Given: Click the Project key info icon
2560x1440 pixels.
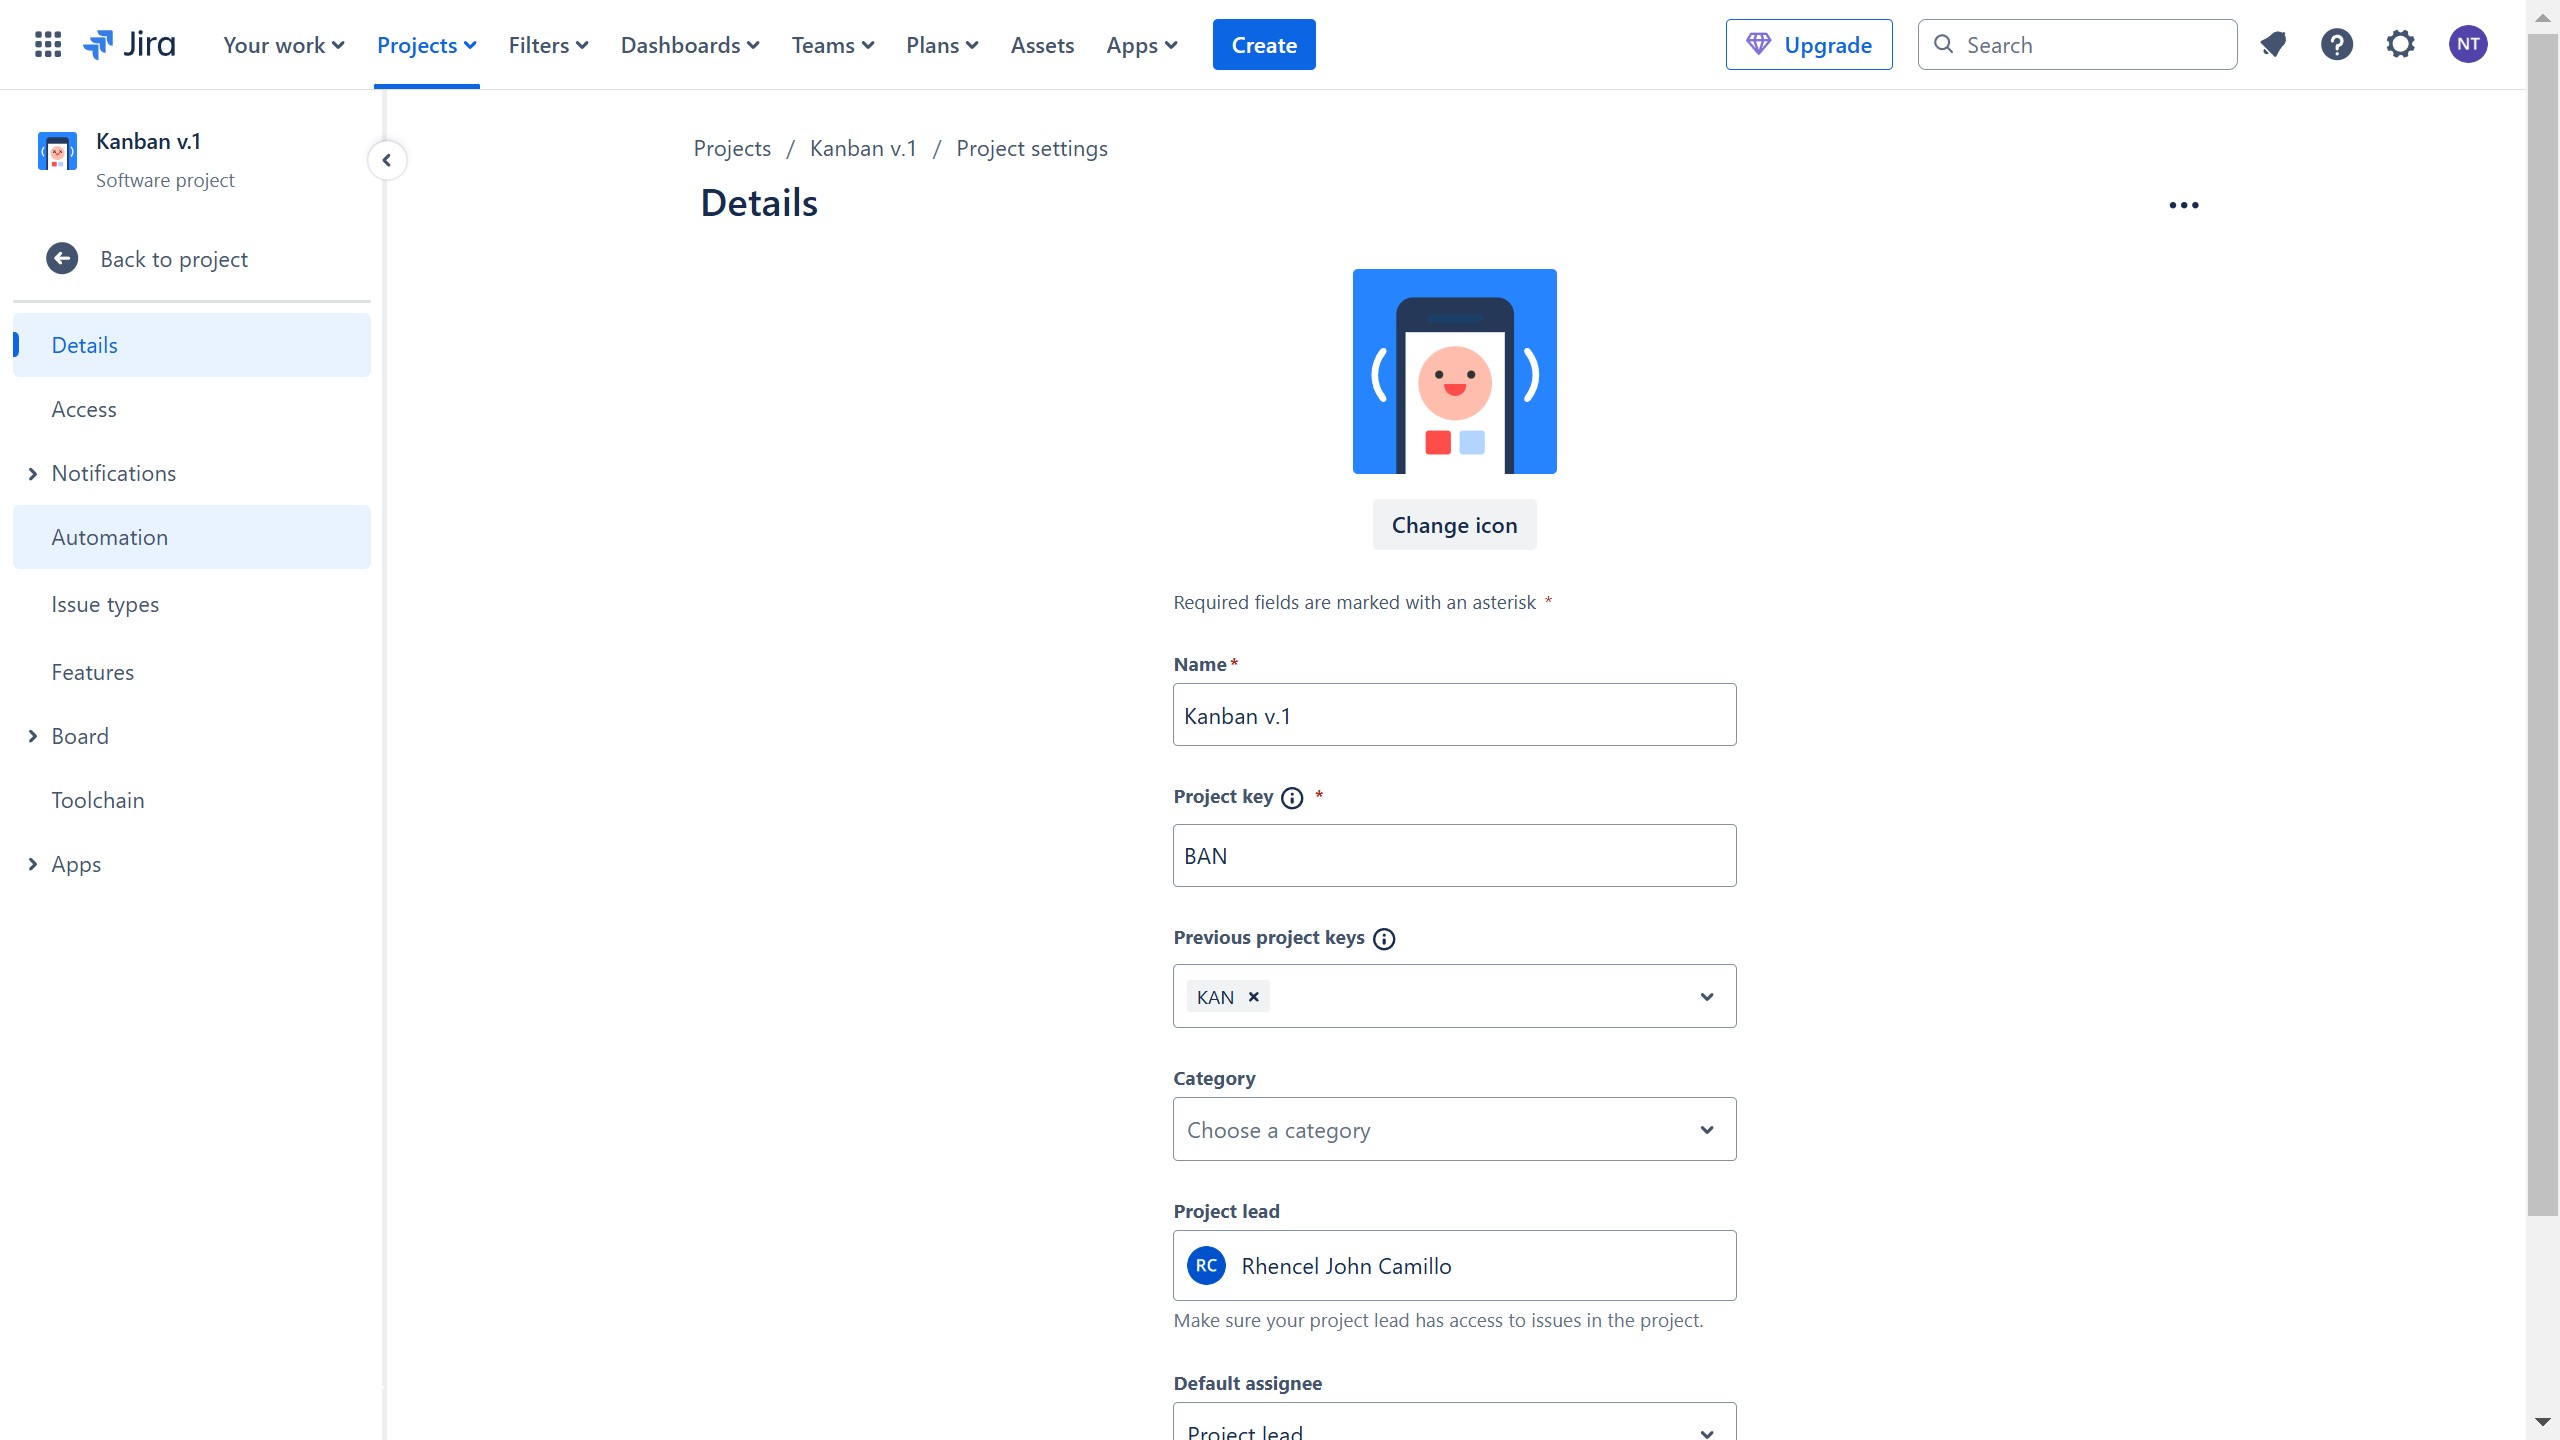Looking at the screenshot, I should click(x=1292, y=798).
